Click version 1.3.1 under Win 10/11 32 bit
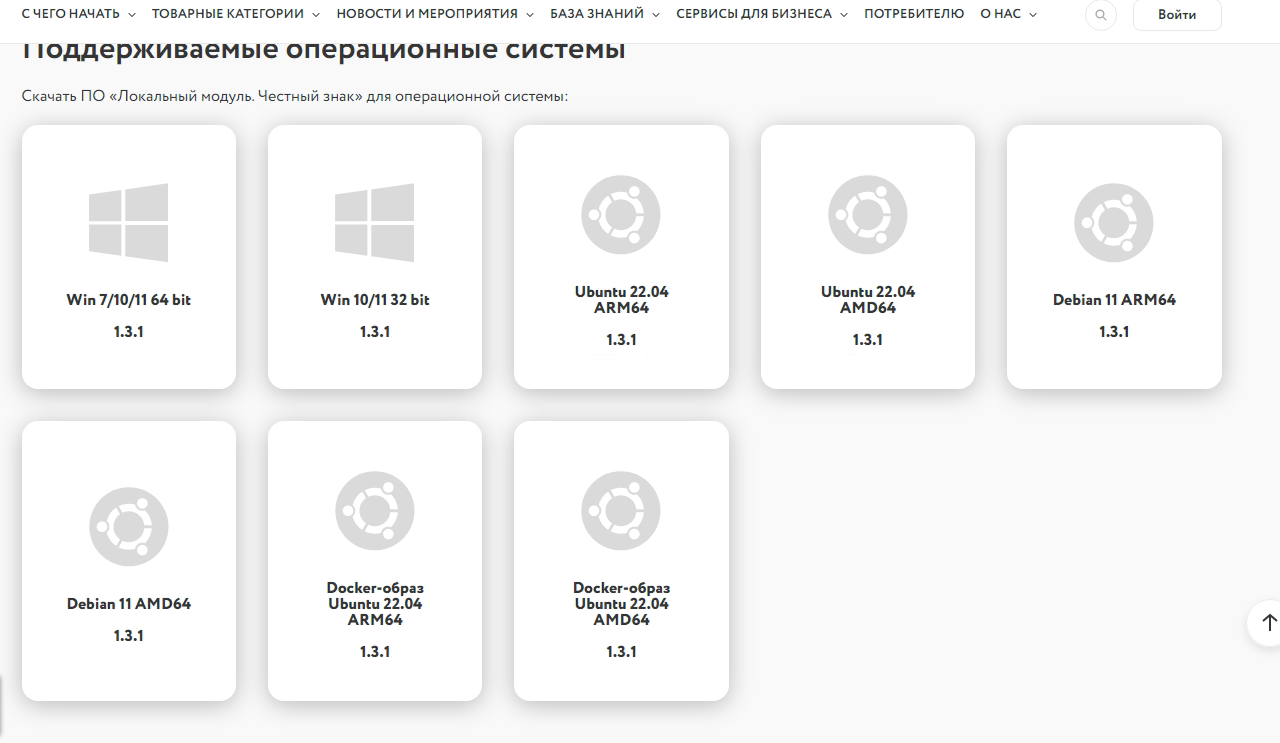Image resolution: width=1280 pixels, height=743 pixels. click(x=375, y=332)
